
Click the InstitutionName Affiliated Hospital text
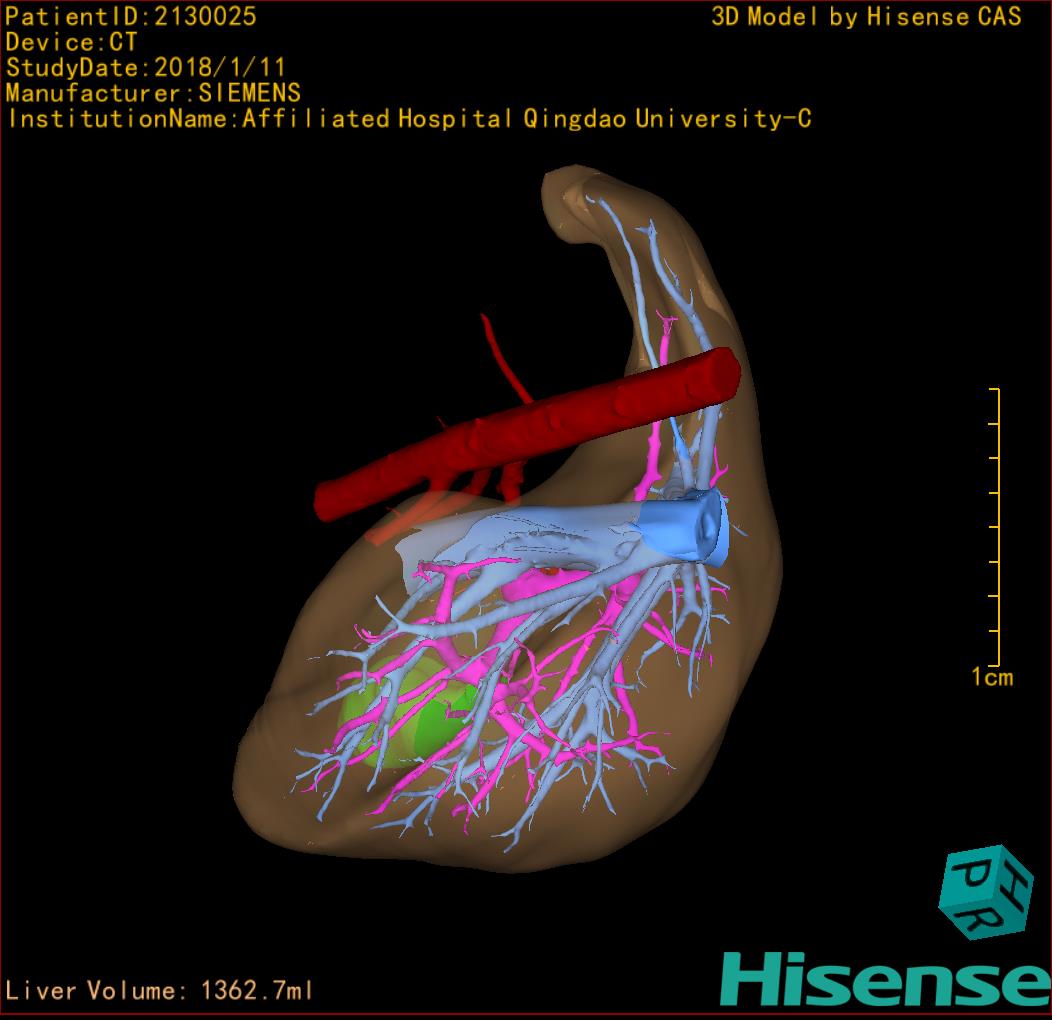pyautogui.click(x=409, y=119)
